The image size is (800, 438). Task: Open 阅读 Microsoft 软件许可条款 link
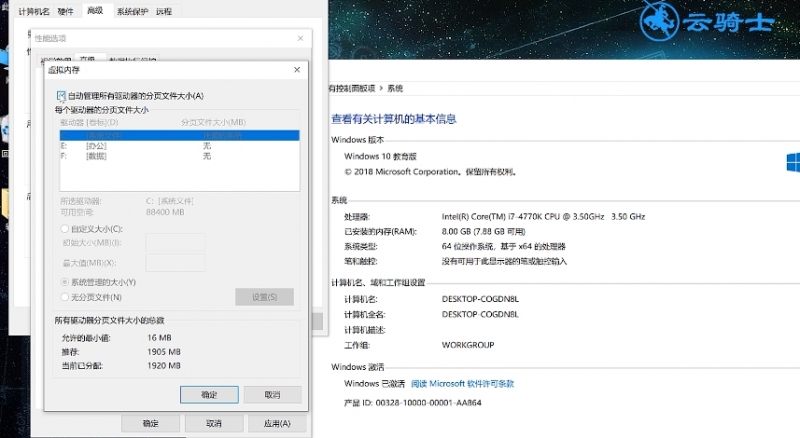click(462, 383)
